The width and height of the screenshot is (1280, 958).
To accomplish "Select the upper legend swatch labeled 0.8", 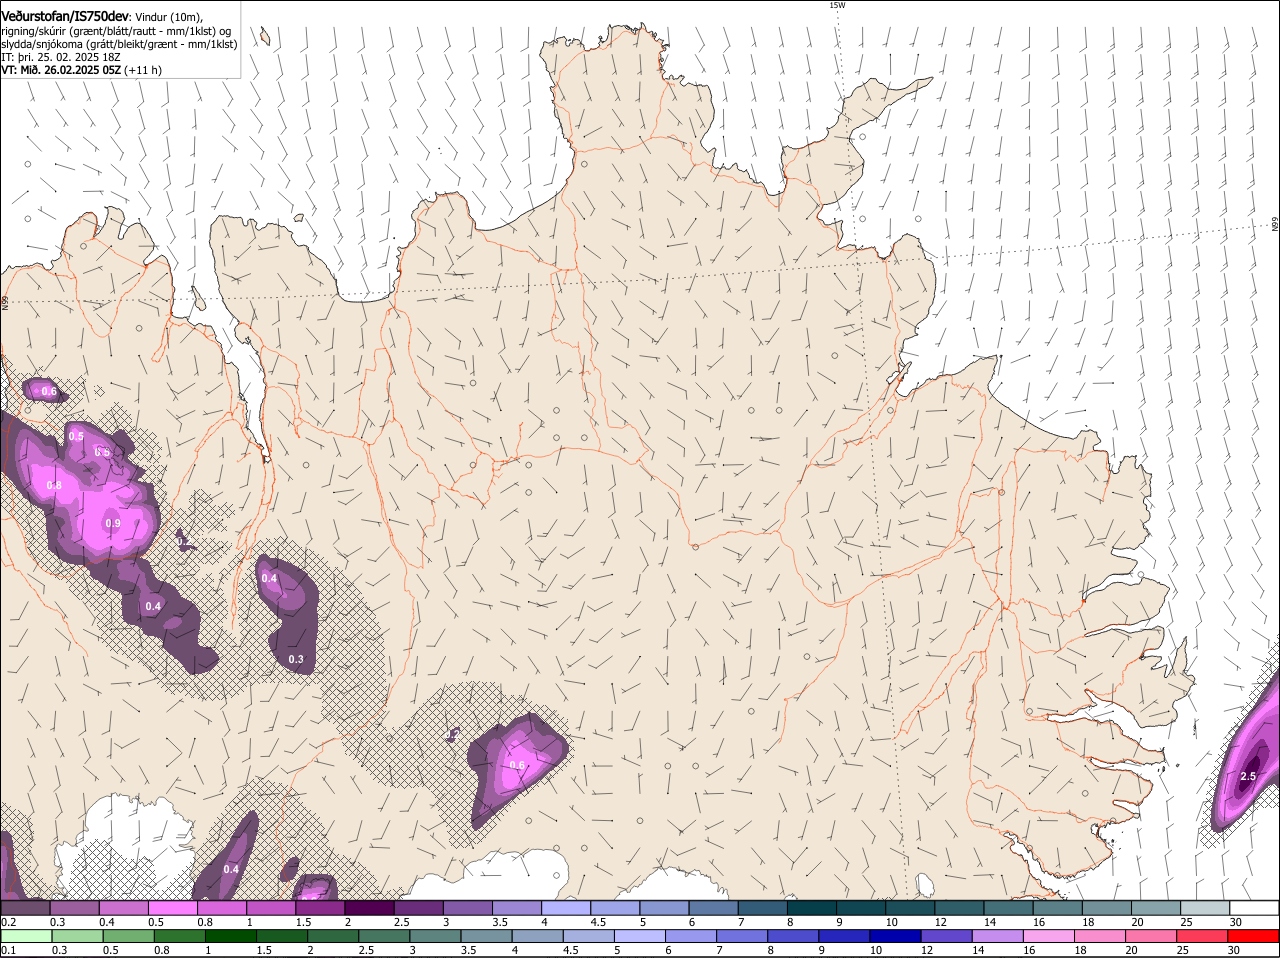I will coord(221,907).
